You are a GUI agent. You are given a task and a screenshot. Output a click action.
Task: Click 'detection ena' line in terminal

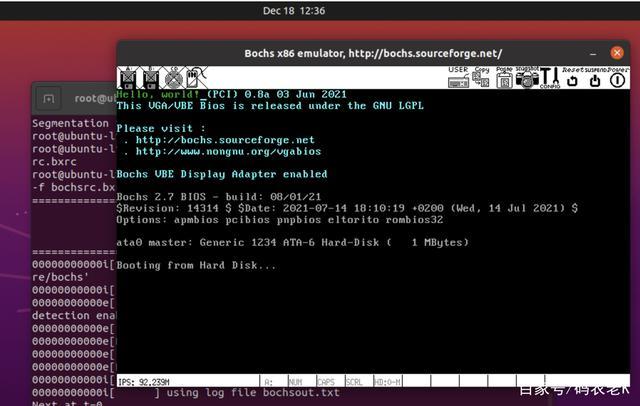[x=74, y=315]
